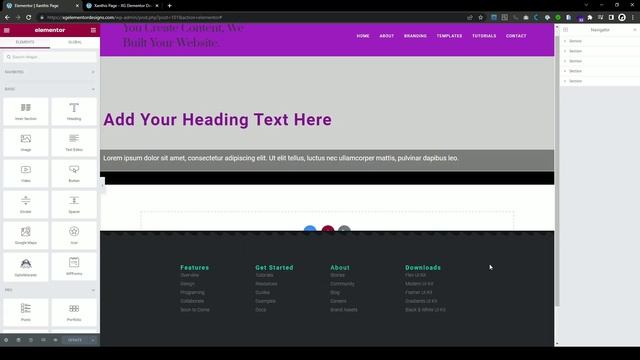Select the Video widget

26,173
